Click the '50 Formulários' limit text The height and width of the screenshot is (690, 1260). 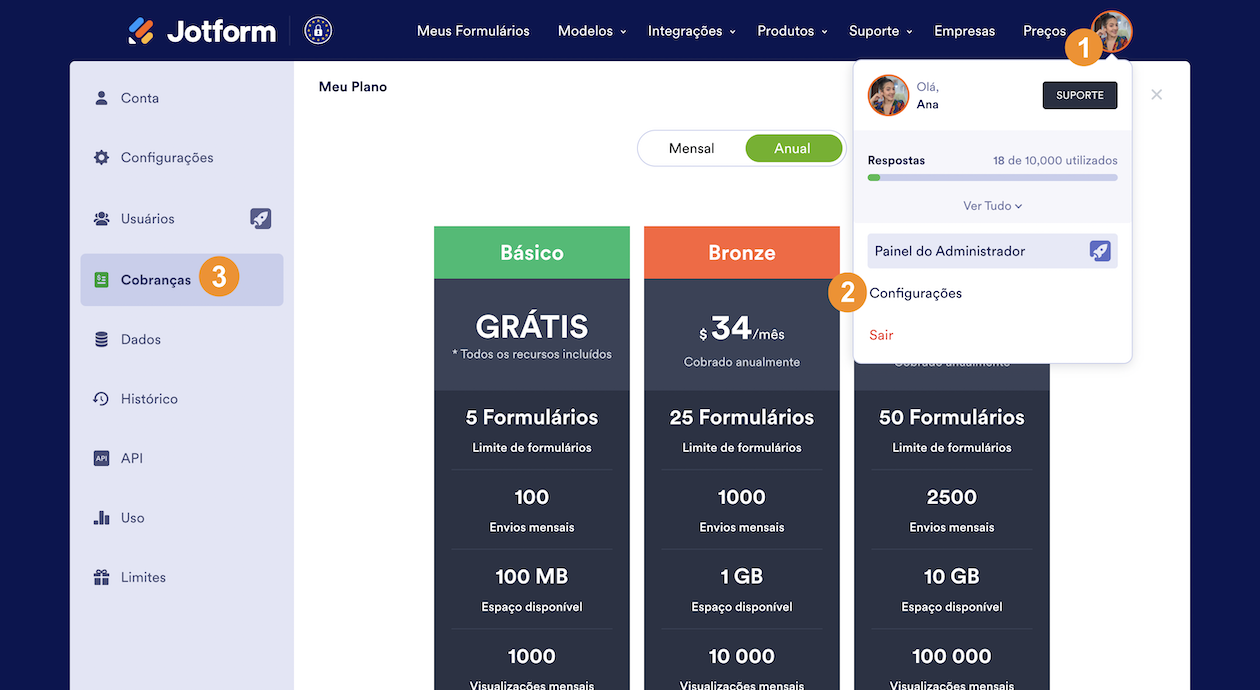pyautogui.click(x=952, y=418)
